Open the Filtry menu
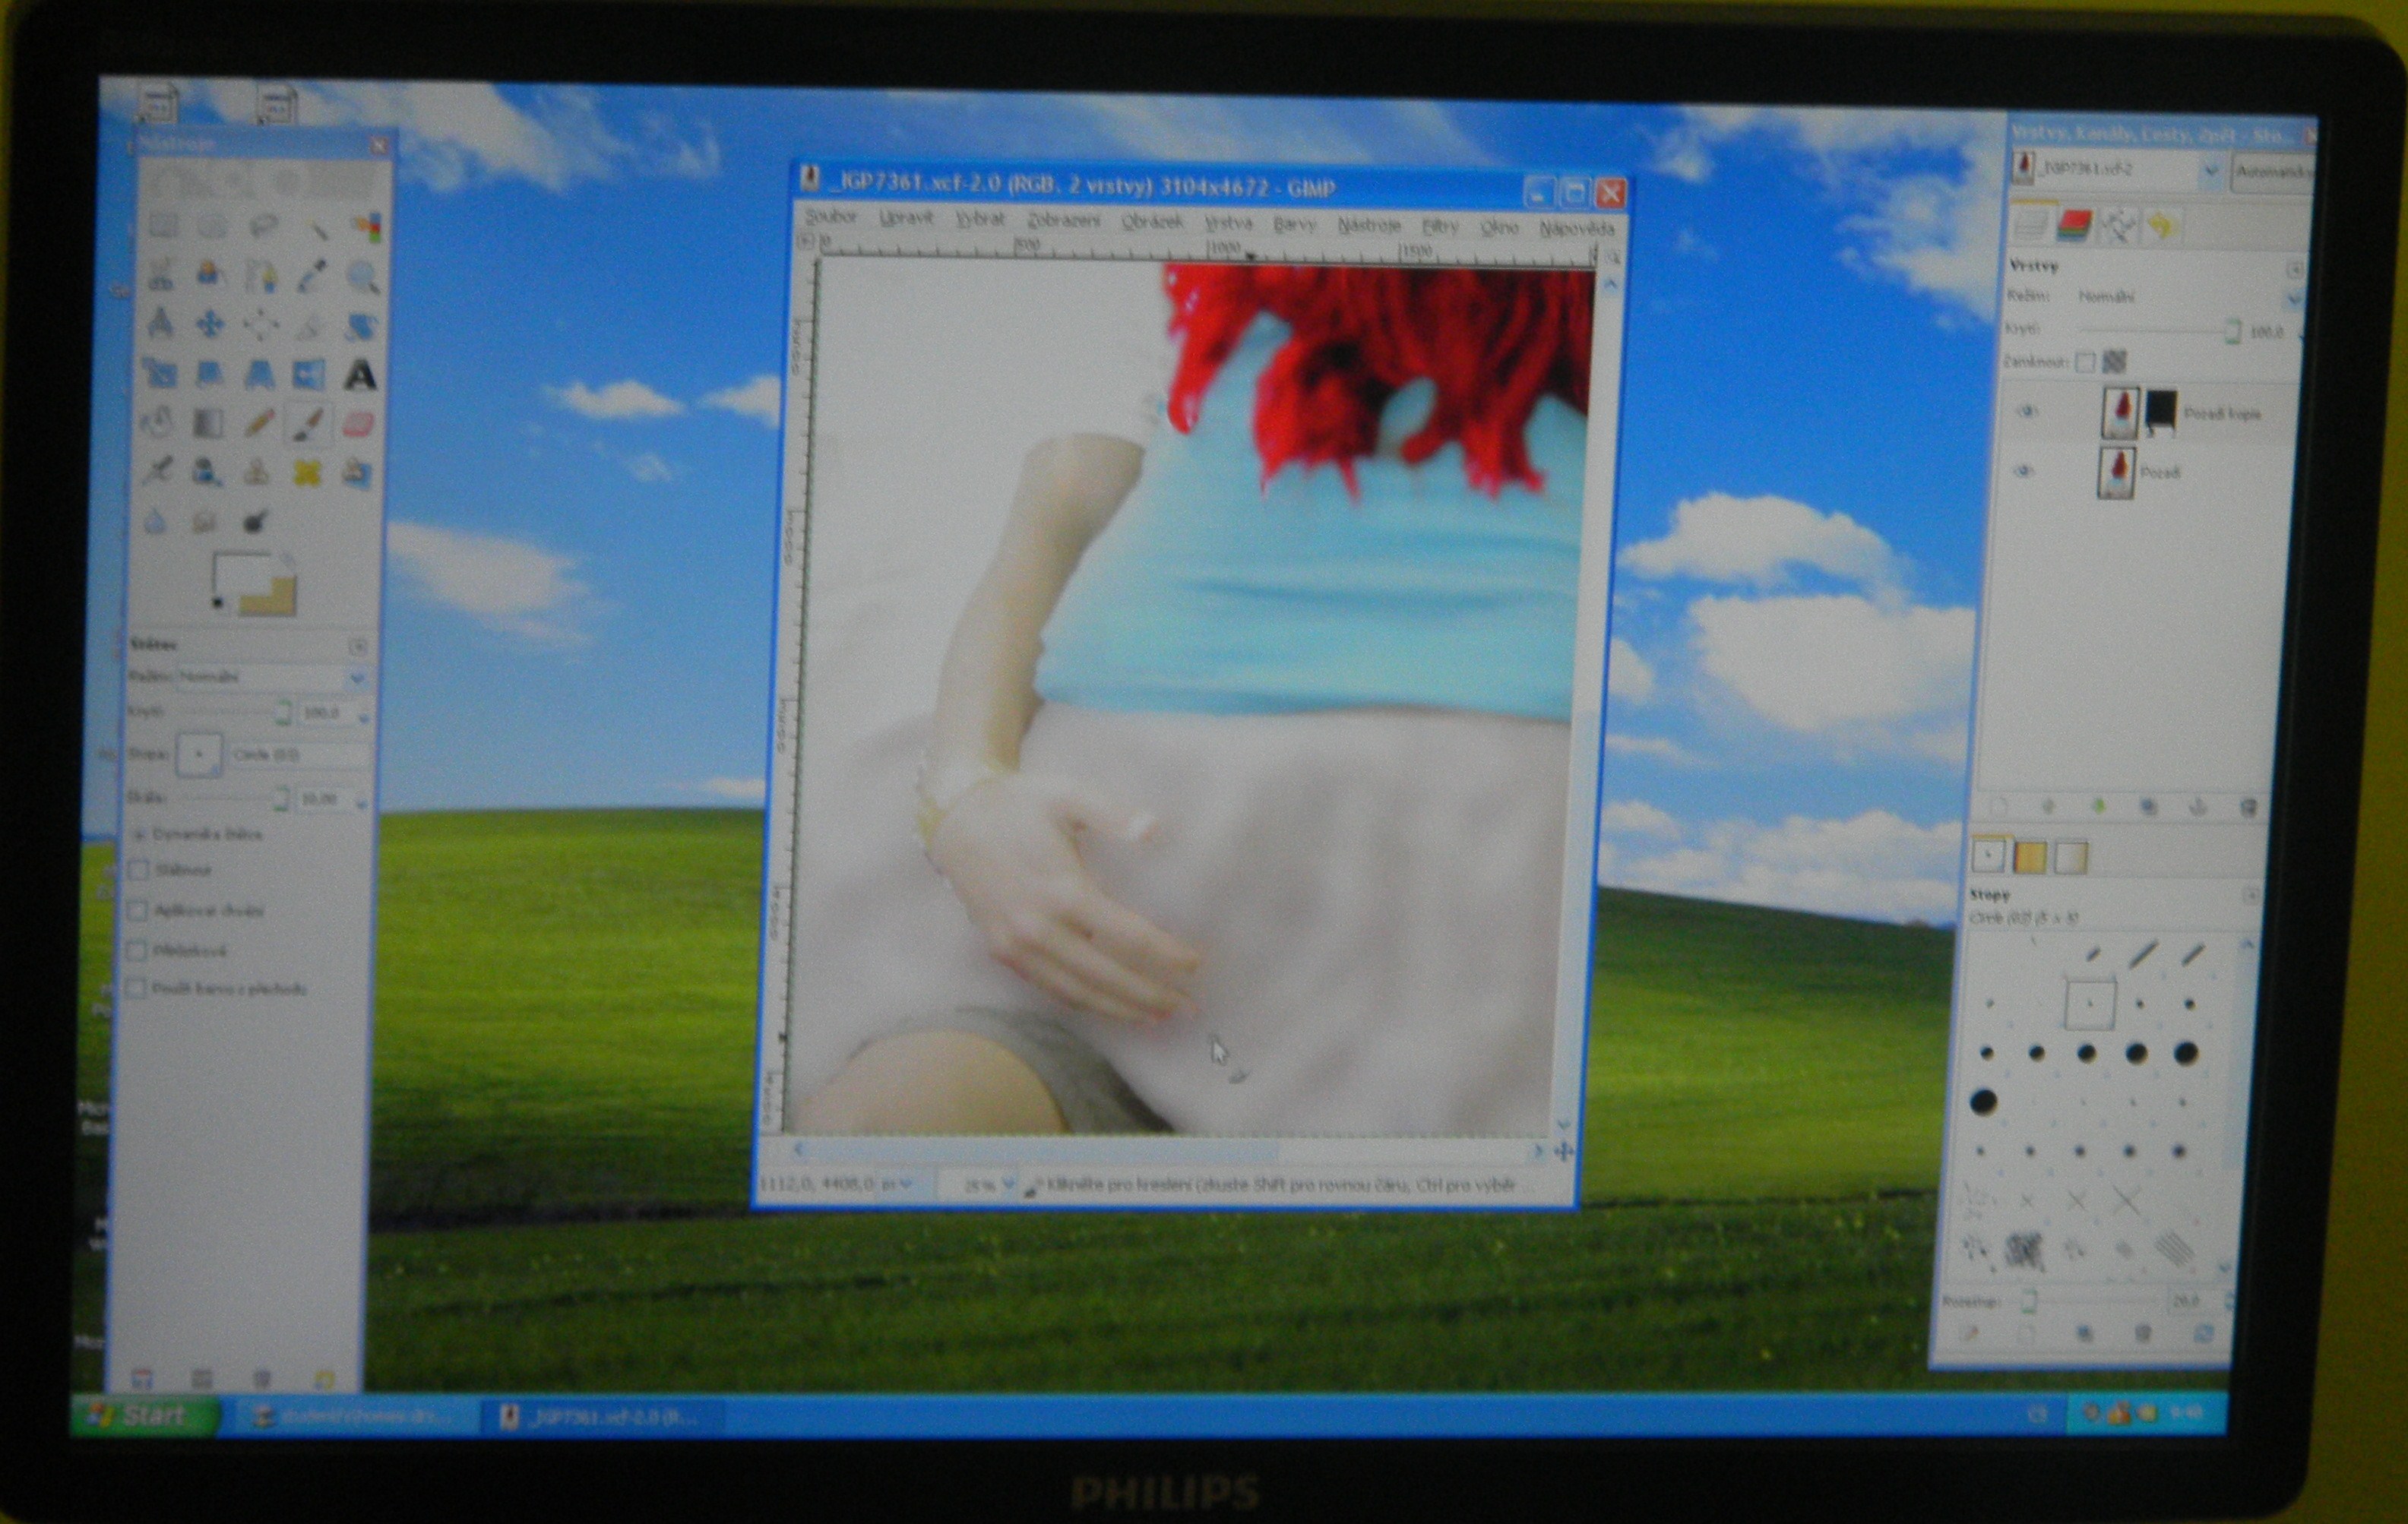The image size is (2408, 1524). coord(1440,228)
